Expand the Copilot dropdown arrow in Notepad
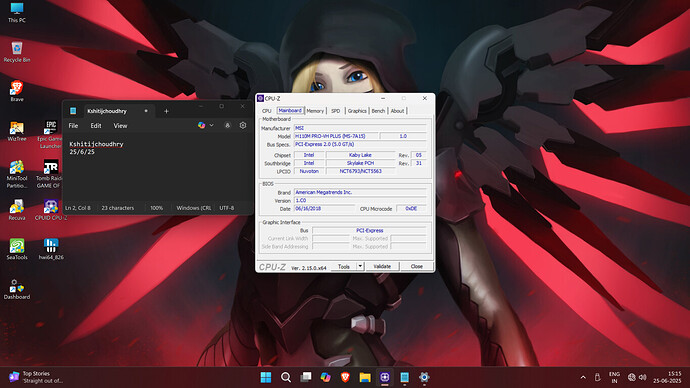690x388 pixels. 212,125
